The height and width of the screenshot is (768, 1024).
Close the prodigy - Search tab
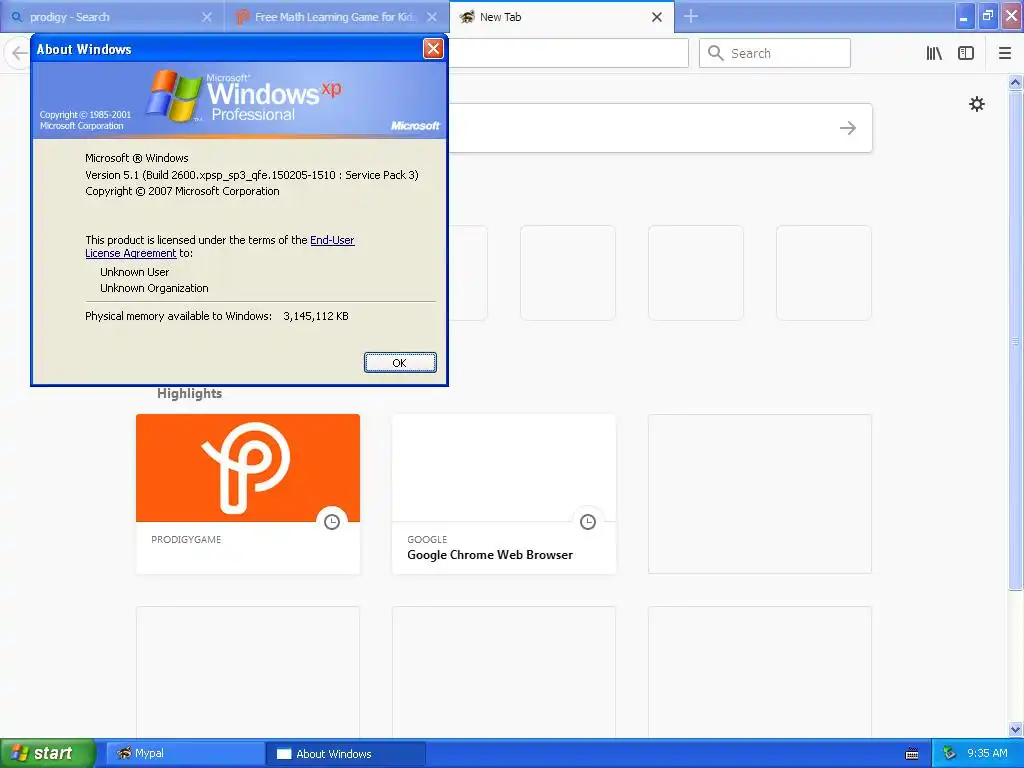tap(207, 17)
